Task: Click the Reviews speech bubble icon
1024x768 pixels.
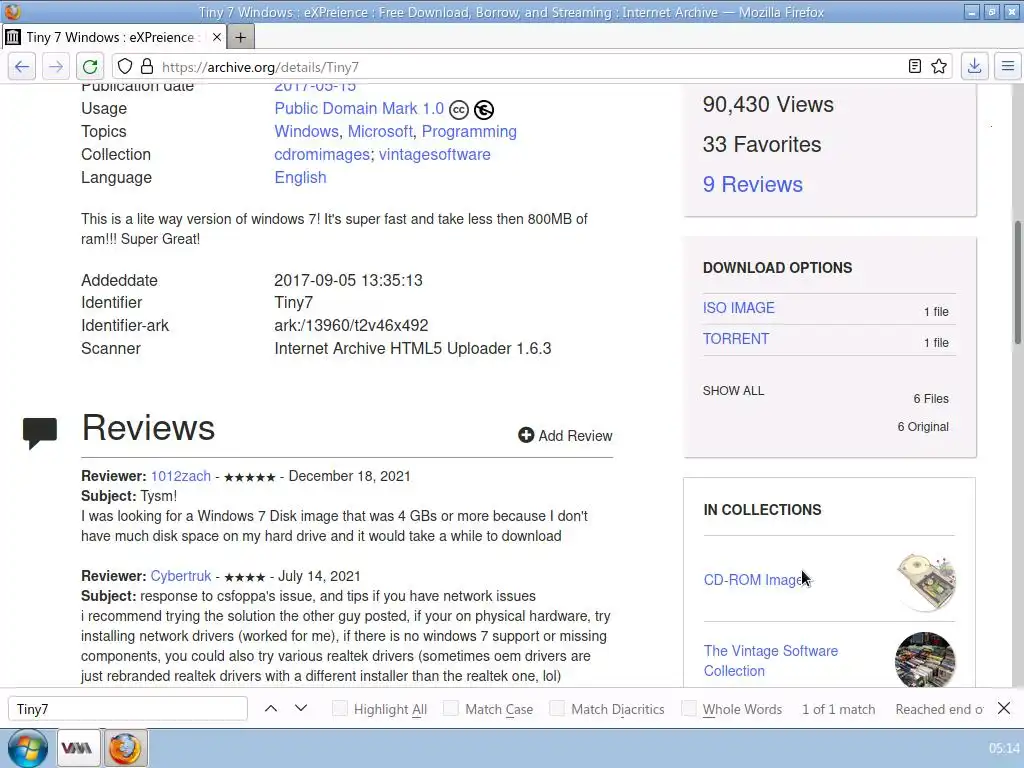Action: 40,432
